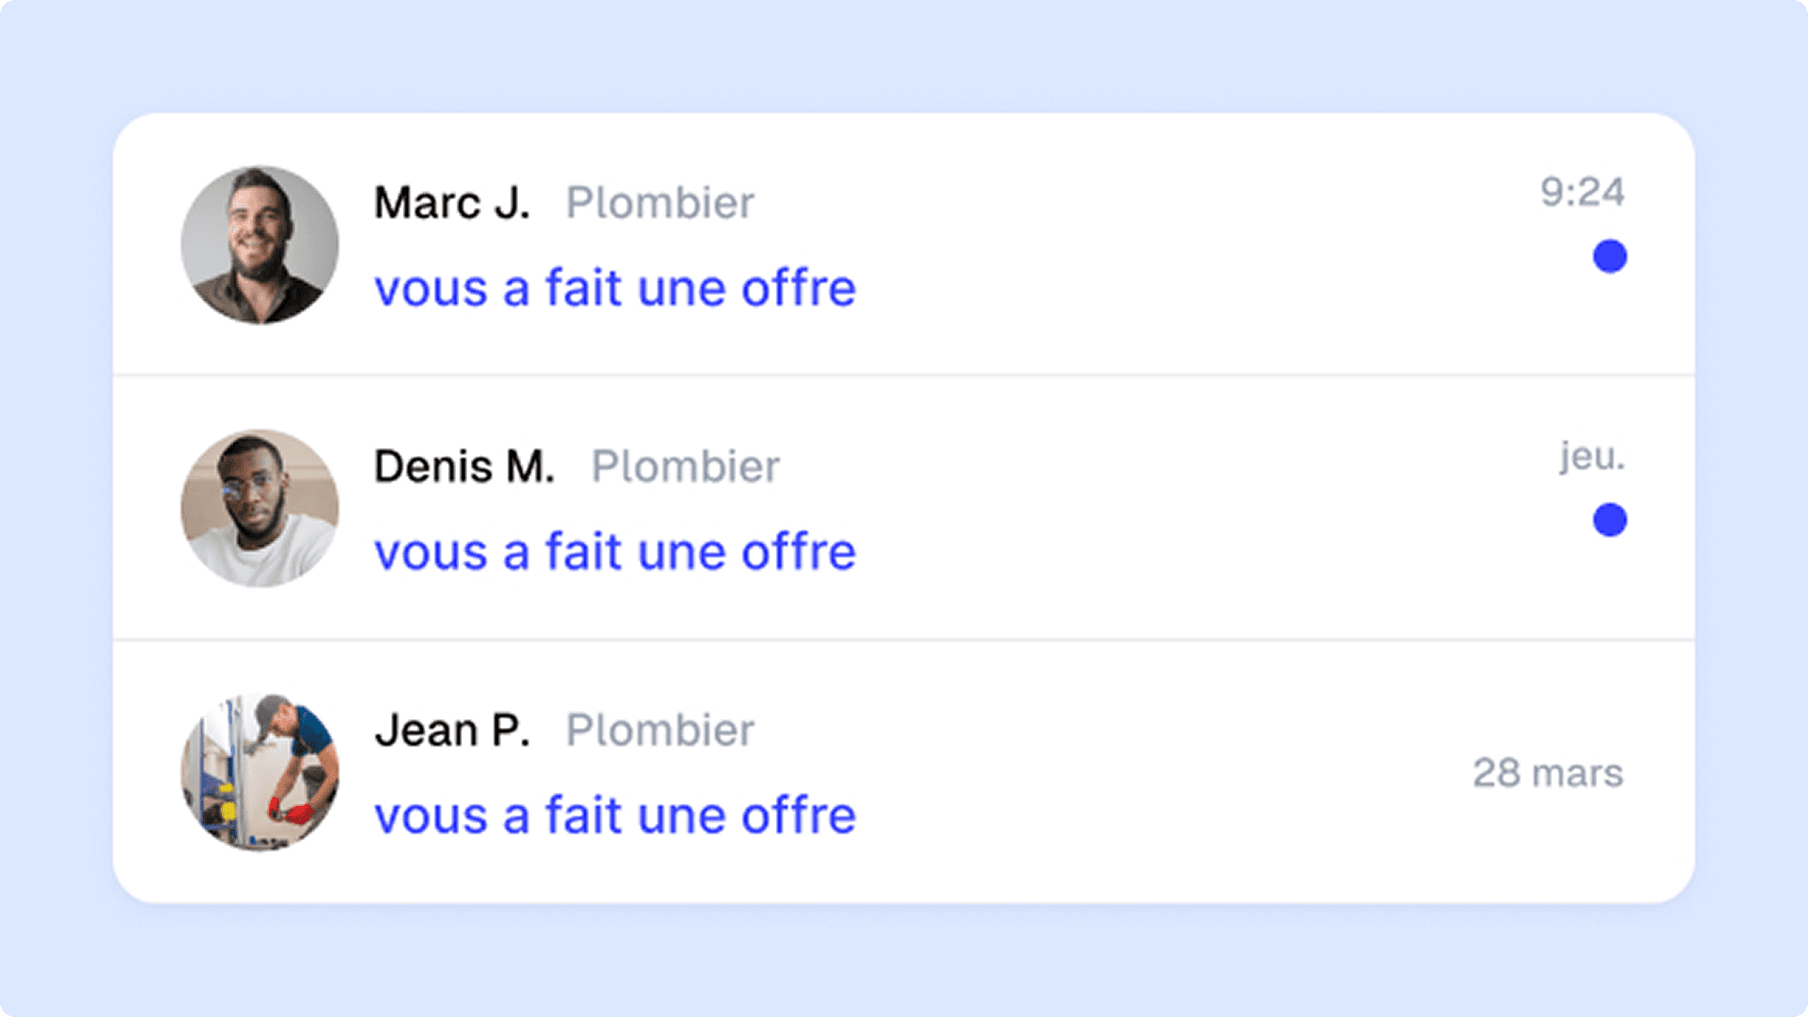Click the unread blue dot for Marc J.
1808x1017 pixels.
(1609, 257)
